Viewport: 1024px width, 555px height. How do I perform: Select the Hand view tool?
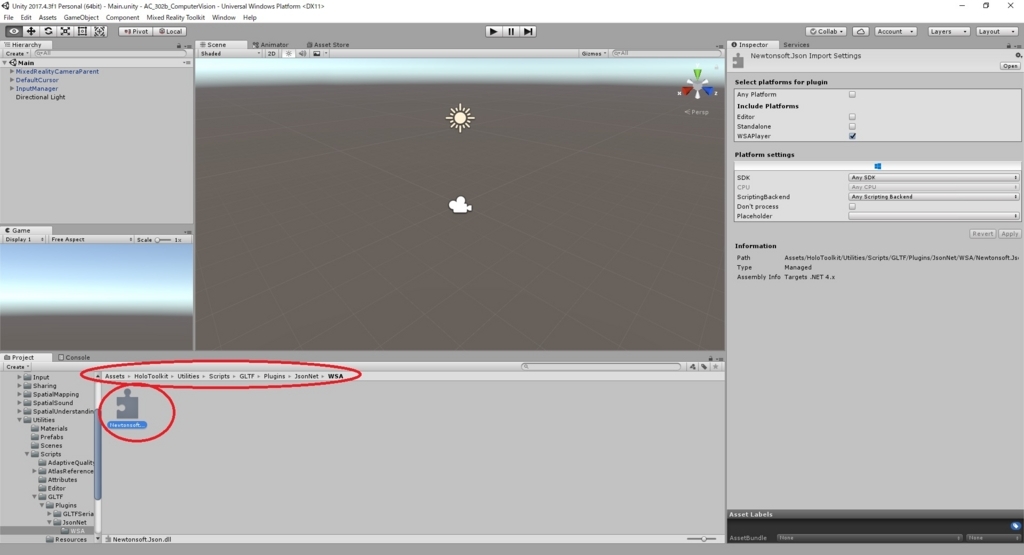tap(14, 31)
